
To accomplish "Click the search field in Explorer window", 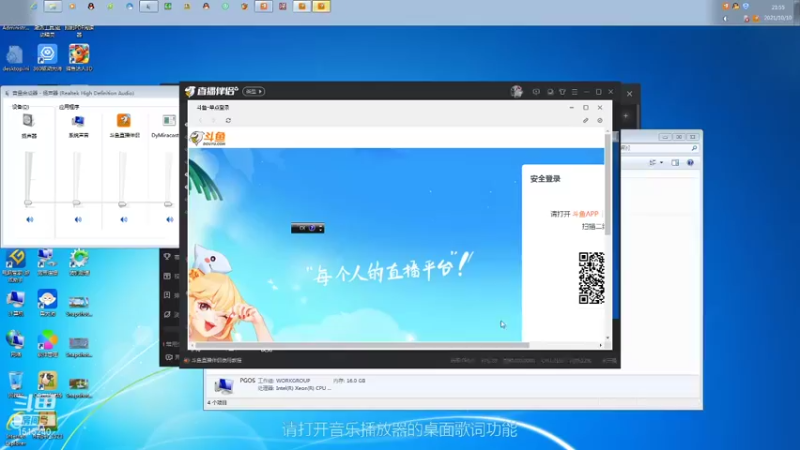I will coord(658,148).
